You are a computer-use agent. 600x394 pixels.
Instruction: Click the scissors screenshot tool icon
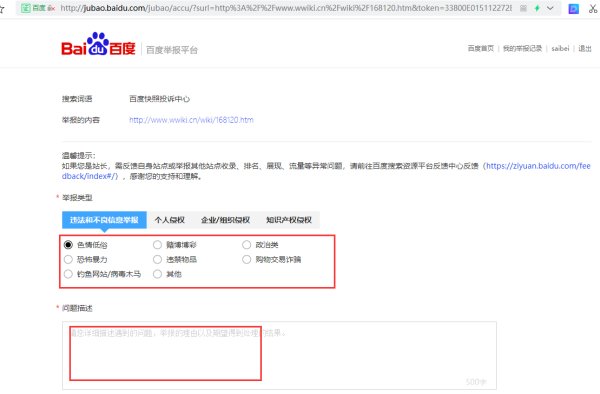click(x=593, y=8)
